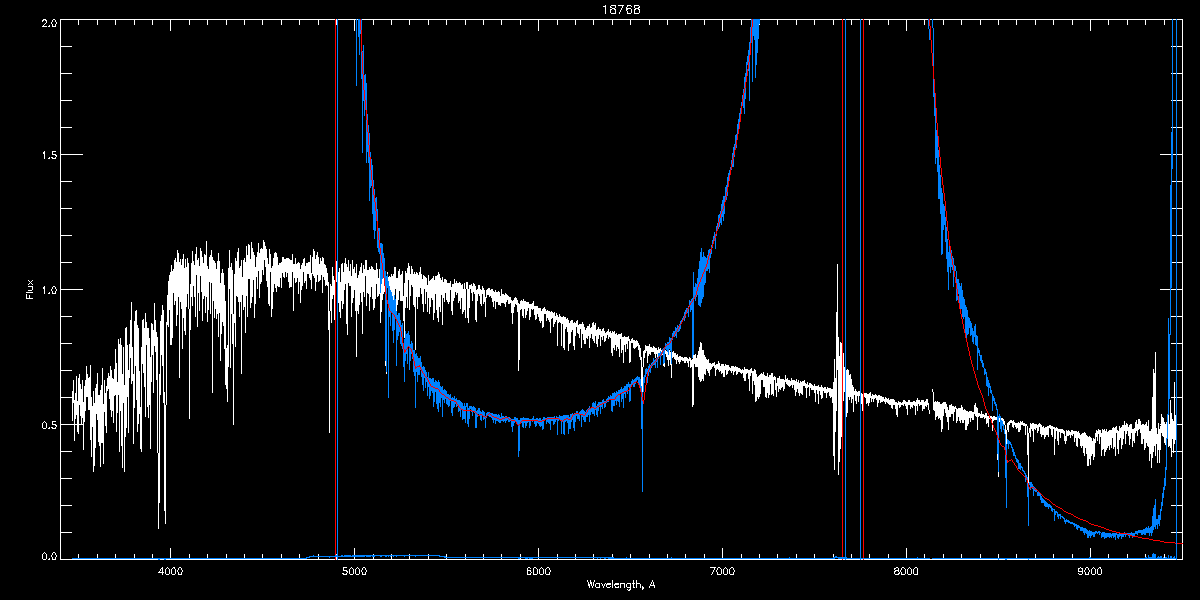Click the 0.0 flux tick label
Viewport: 1200px width, 600px height.
coord(48,555)
